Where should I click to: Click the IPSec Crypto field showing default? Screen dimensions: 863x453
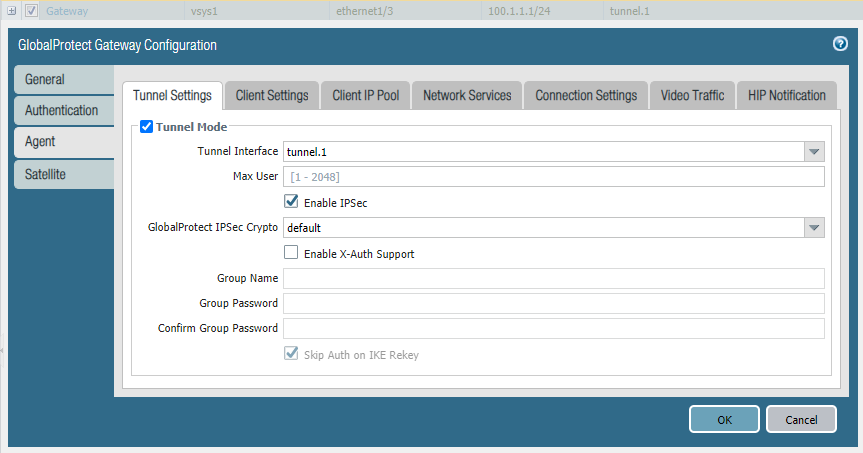[x=544, y=227]
